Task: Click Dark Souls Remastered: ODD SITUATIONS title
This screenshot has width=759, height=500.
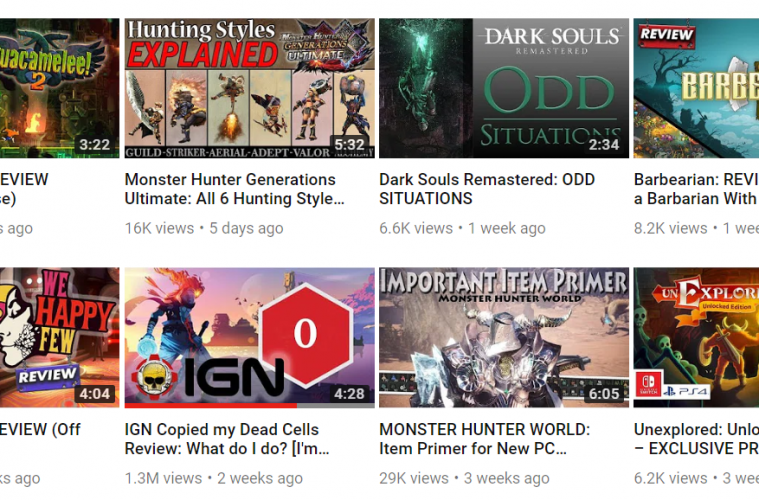Action: [487, 189]
